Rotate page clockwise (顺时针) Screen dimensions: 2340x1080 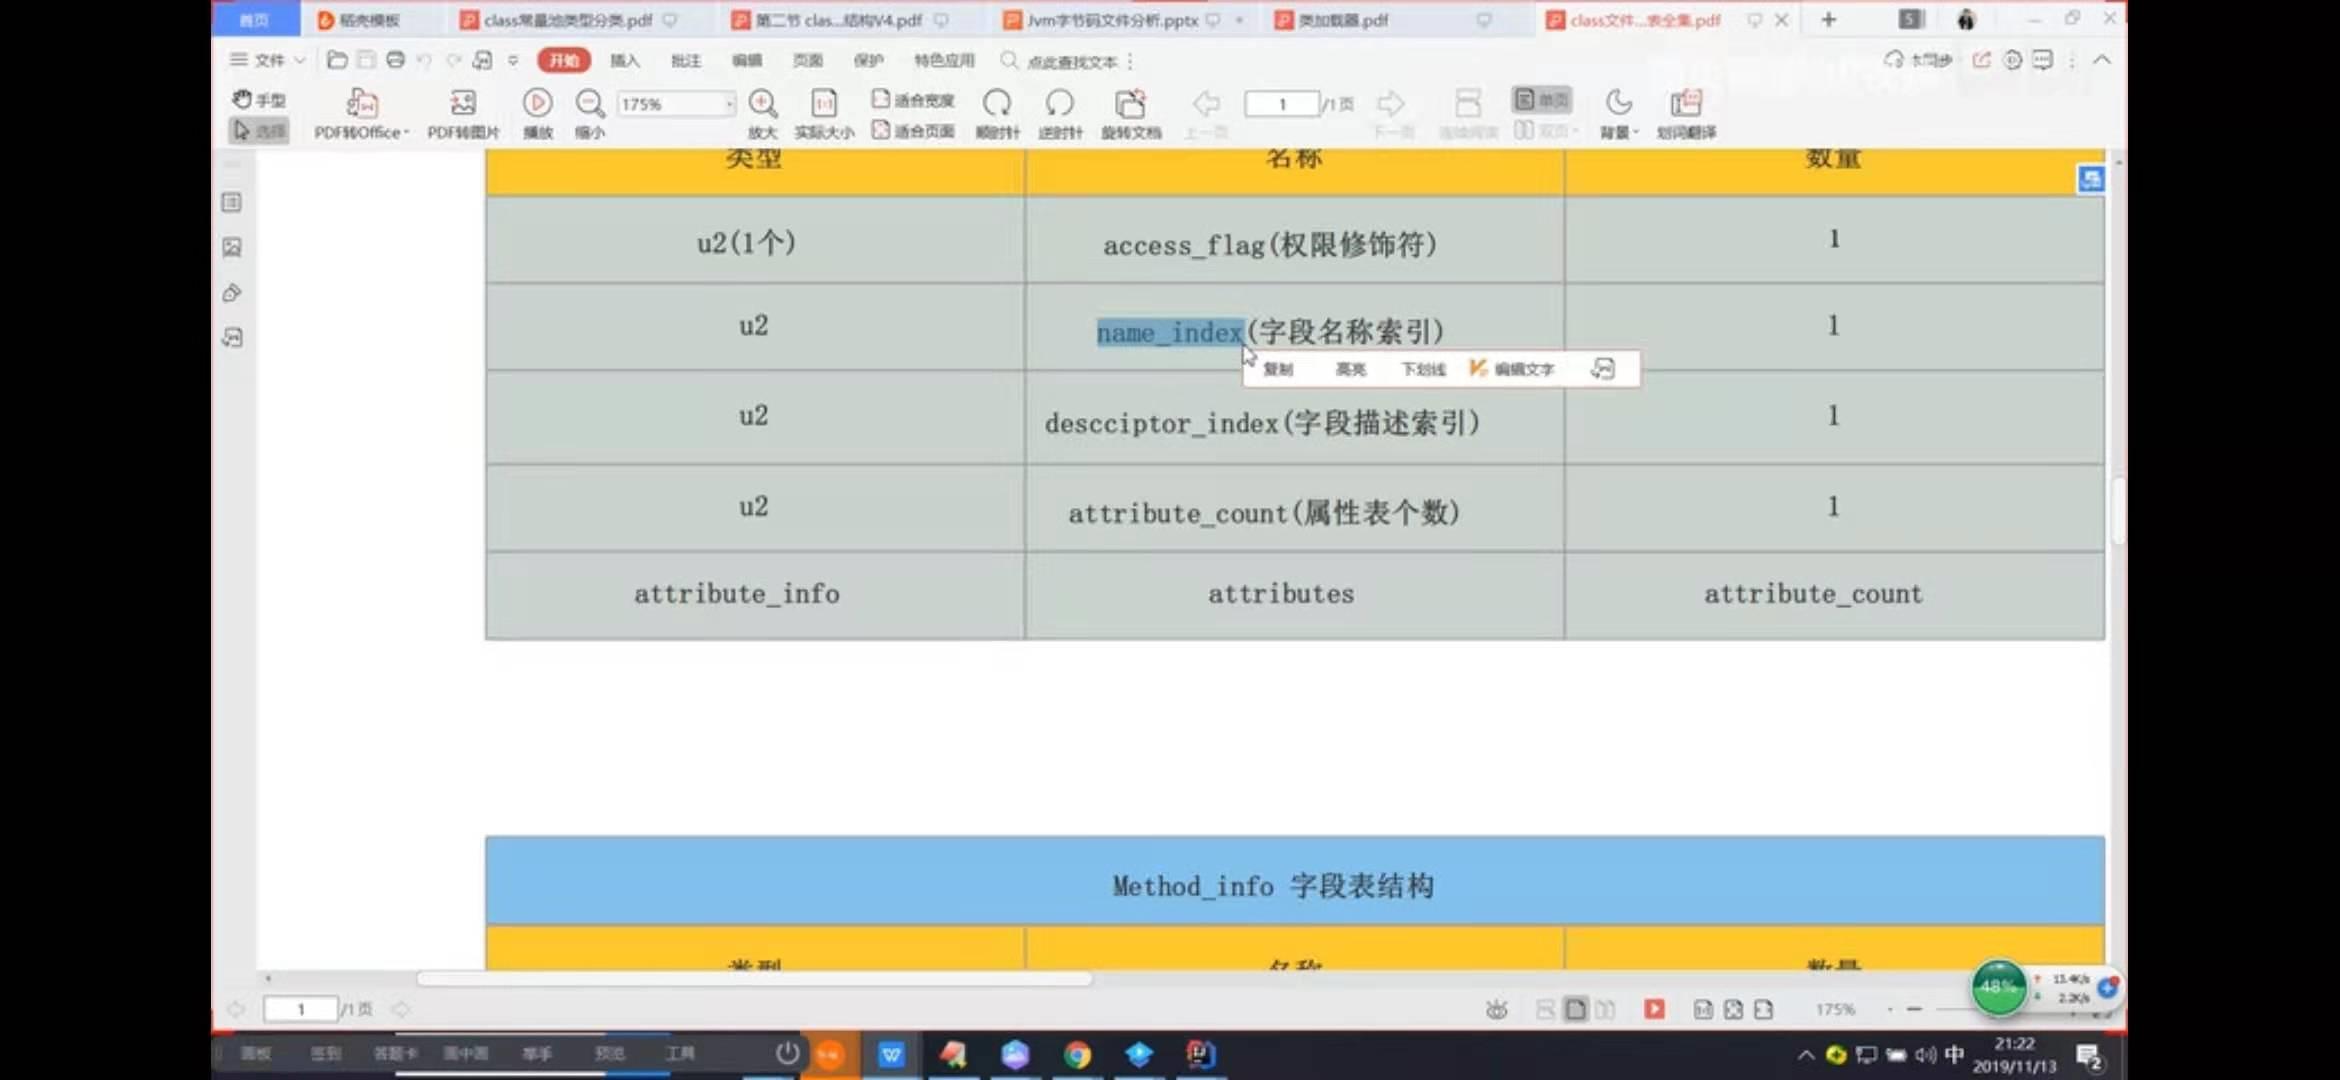997,115
